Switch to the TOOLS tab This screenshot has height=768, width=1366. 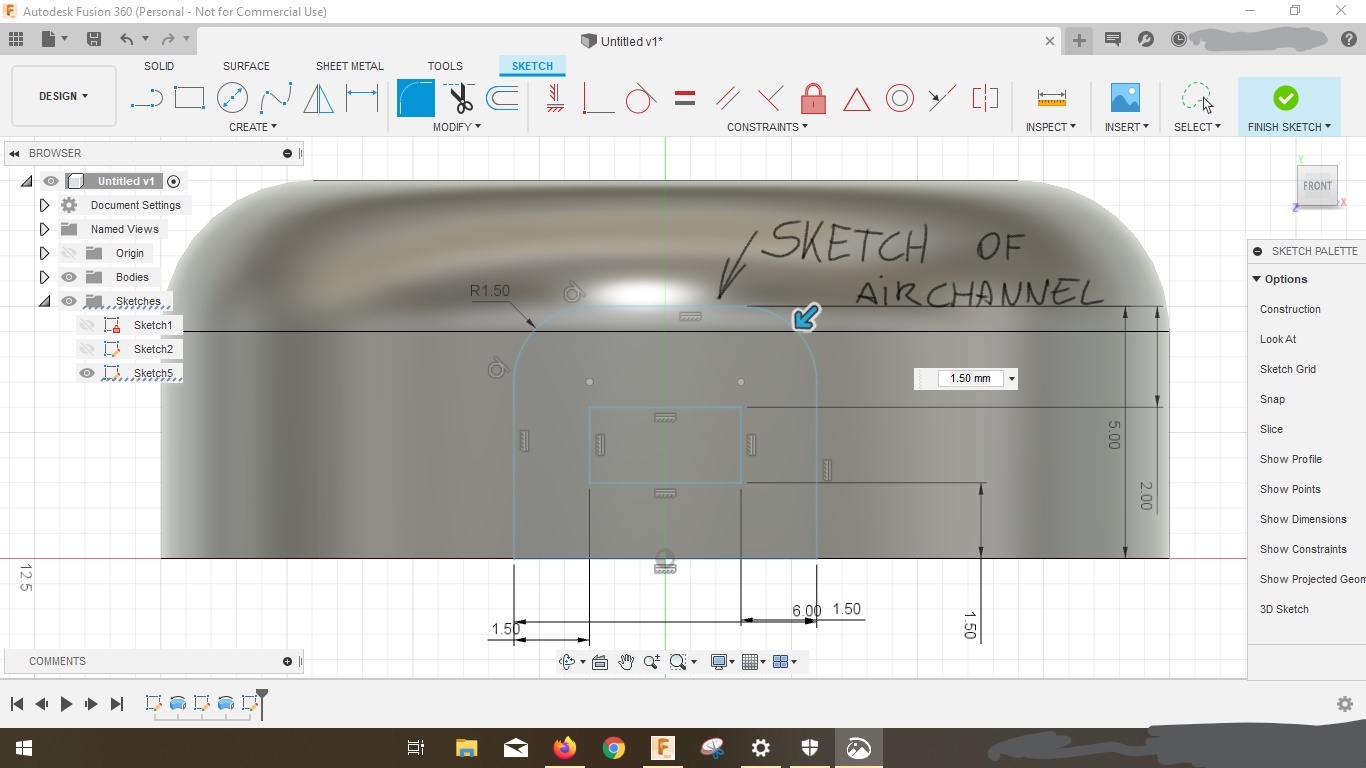[445, 66]
